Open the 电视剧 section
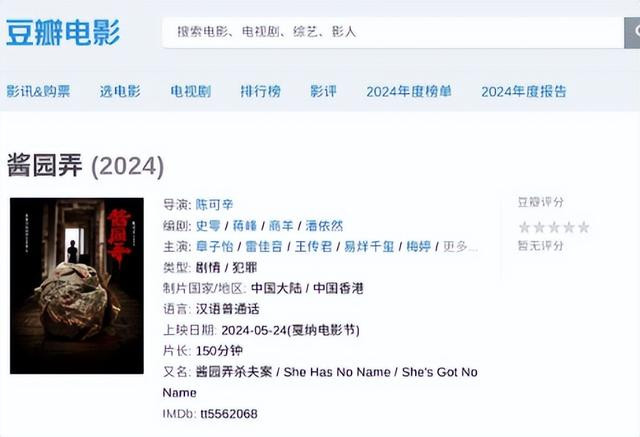The height and width of the screenshot is (437, 640). 191,91
